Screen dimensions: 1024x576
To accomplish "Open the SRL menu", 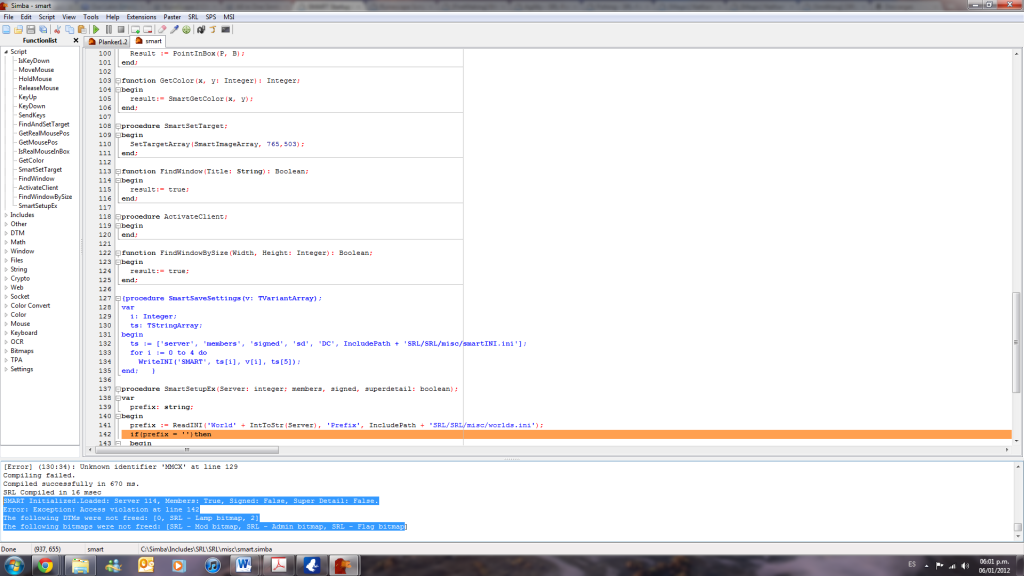I will coord(193,17).
